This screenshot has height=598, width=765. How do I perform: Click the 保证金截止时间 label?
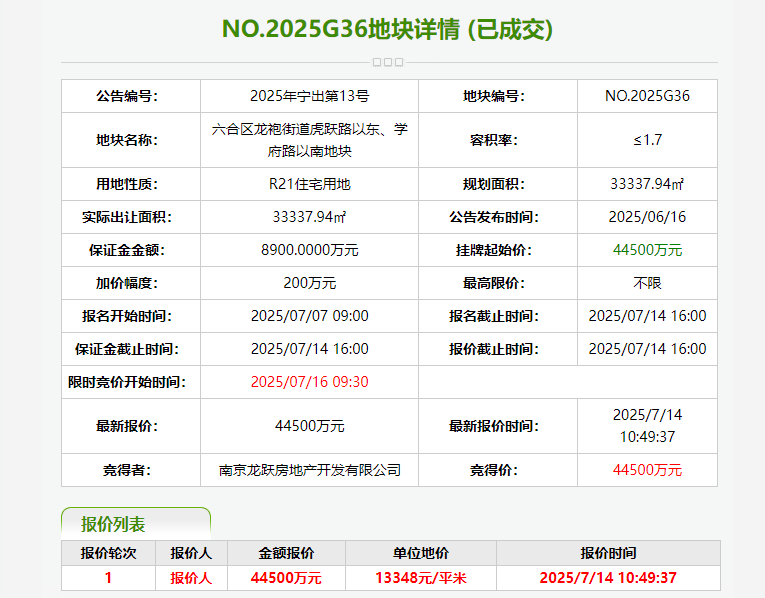click(x=127, y=349)
